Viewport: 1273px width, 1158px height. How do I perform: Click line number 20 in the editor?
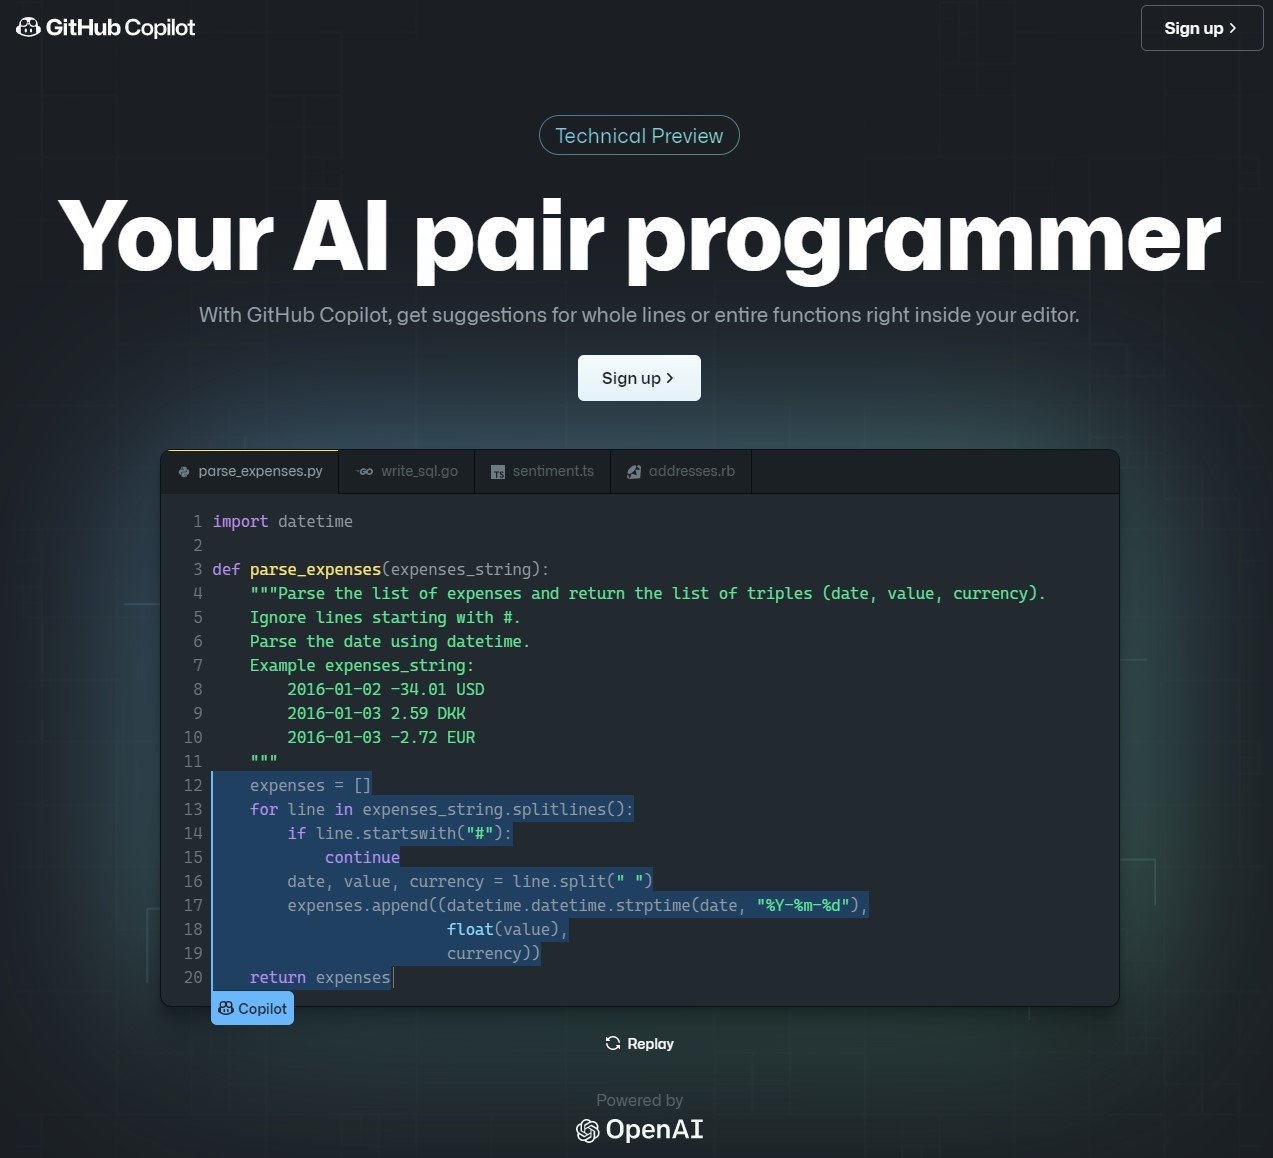point(192,977)
